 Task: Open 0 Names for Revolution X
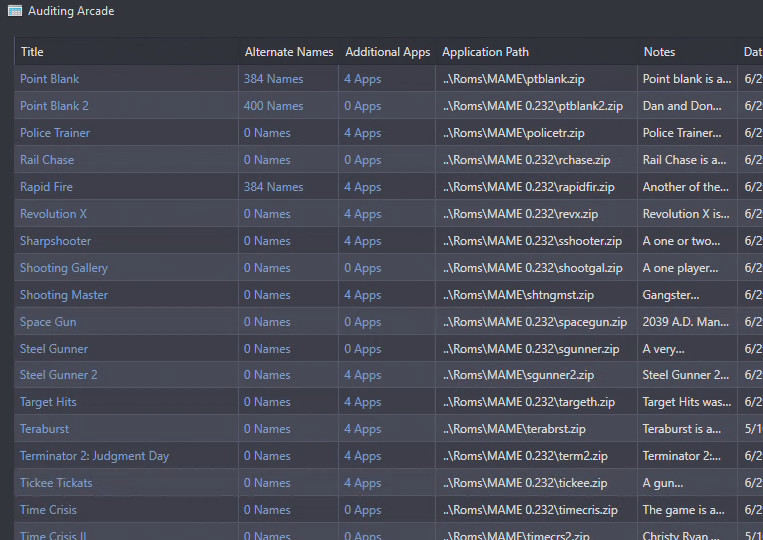point(267,214)
